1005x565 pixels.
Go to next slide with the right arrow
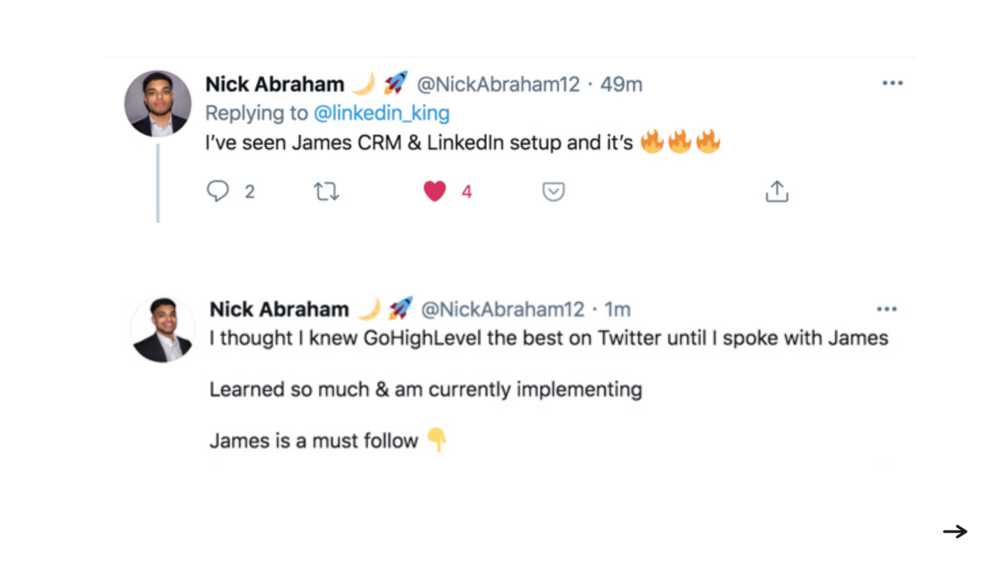pyautogui.click(x=955, y=531)
